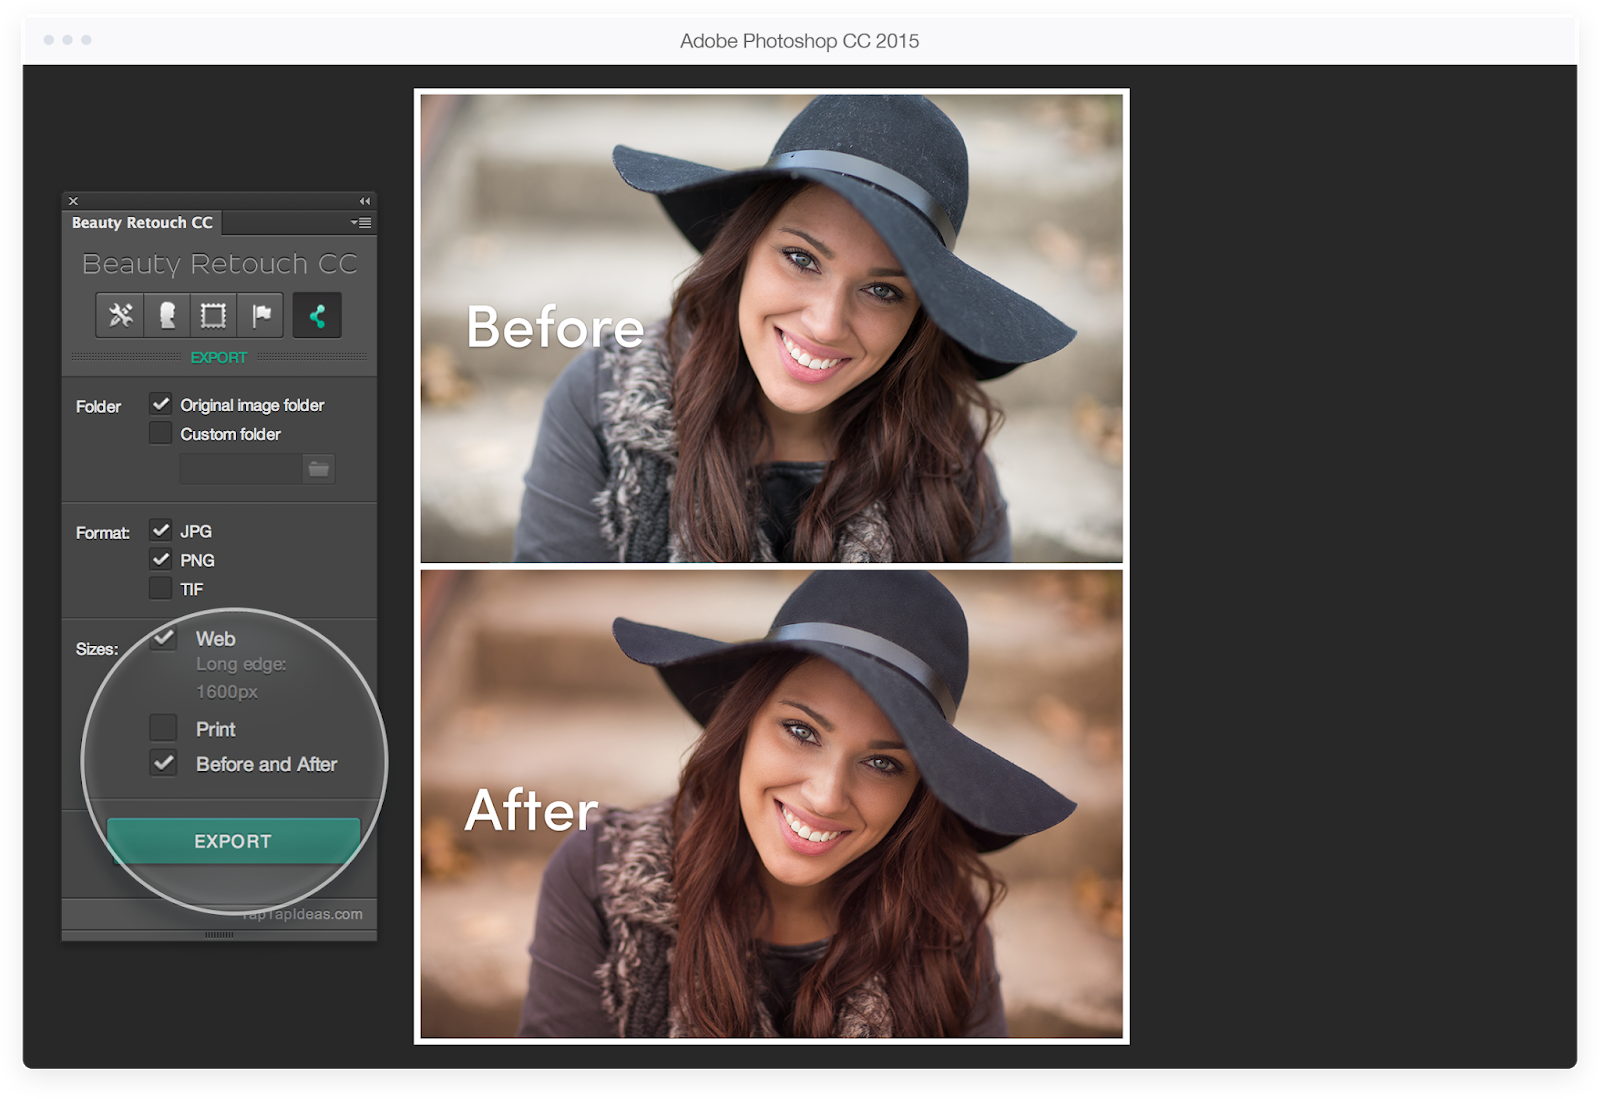
Task: Enable TIF export format
Action: [162, 588]
